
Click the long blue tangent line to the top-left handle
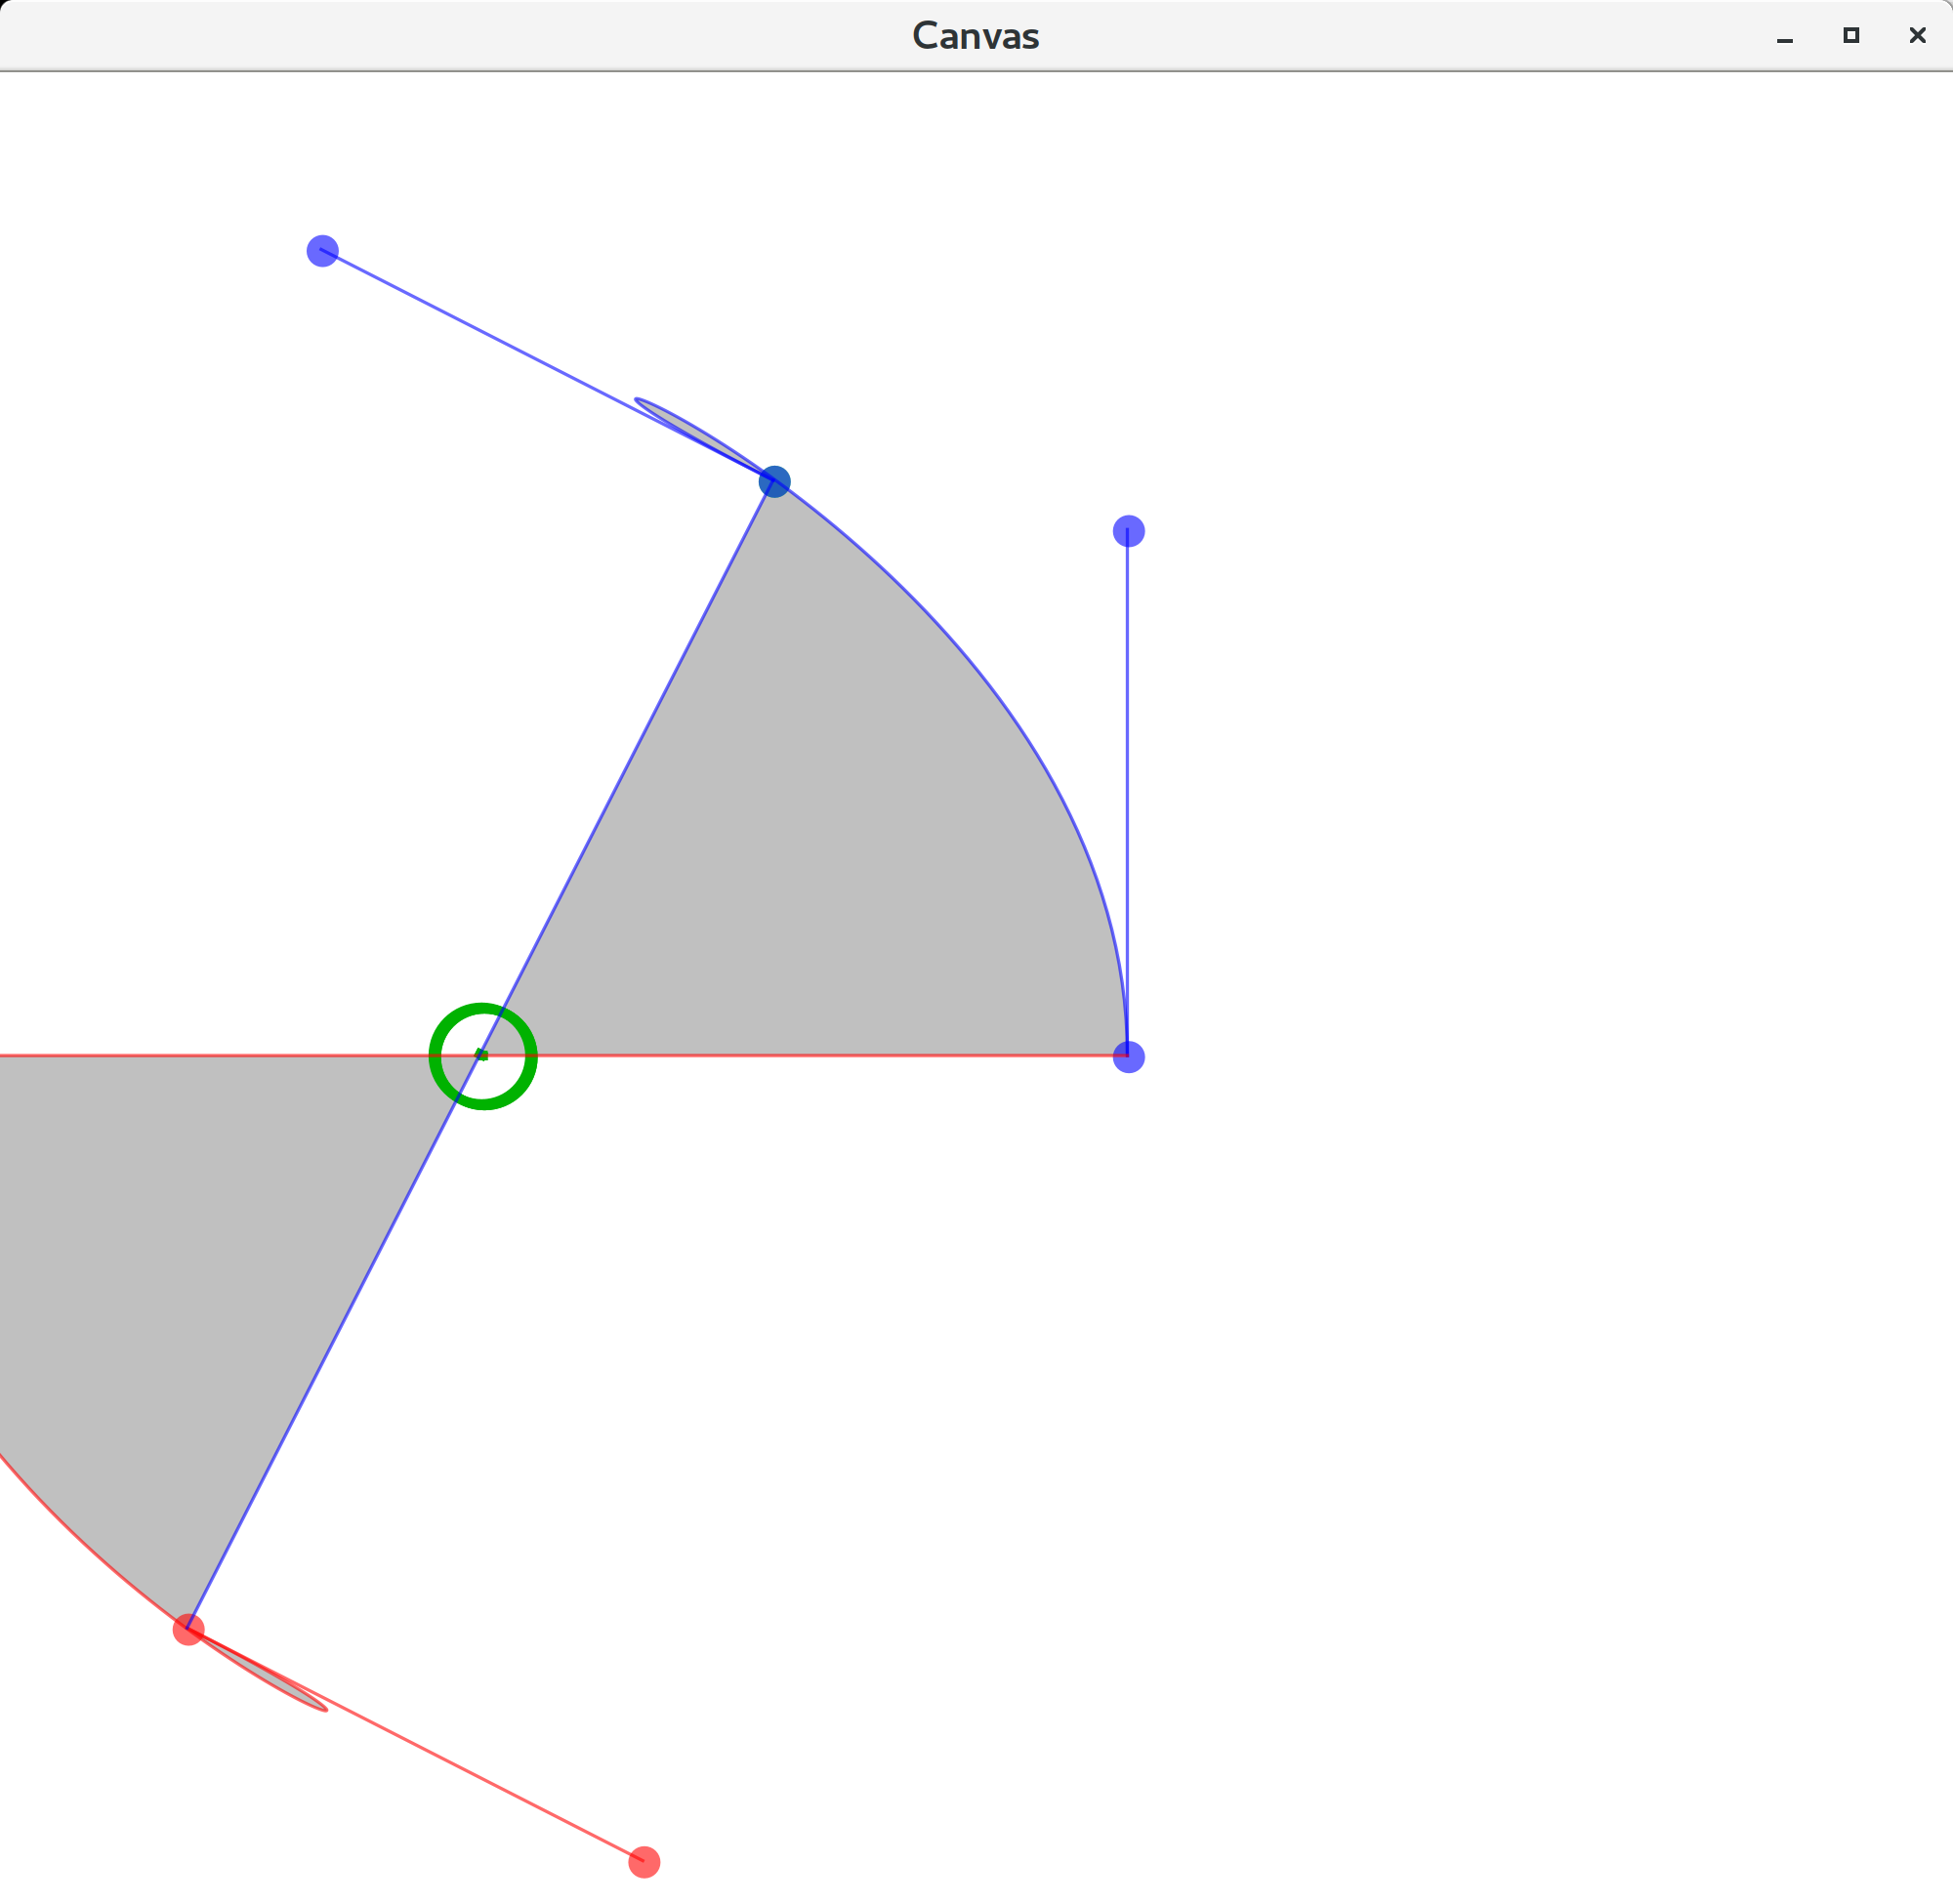click(500, 342)
